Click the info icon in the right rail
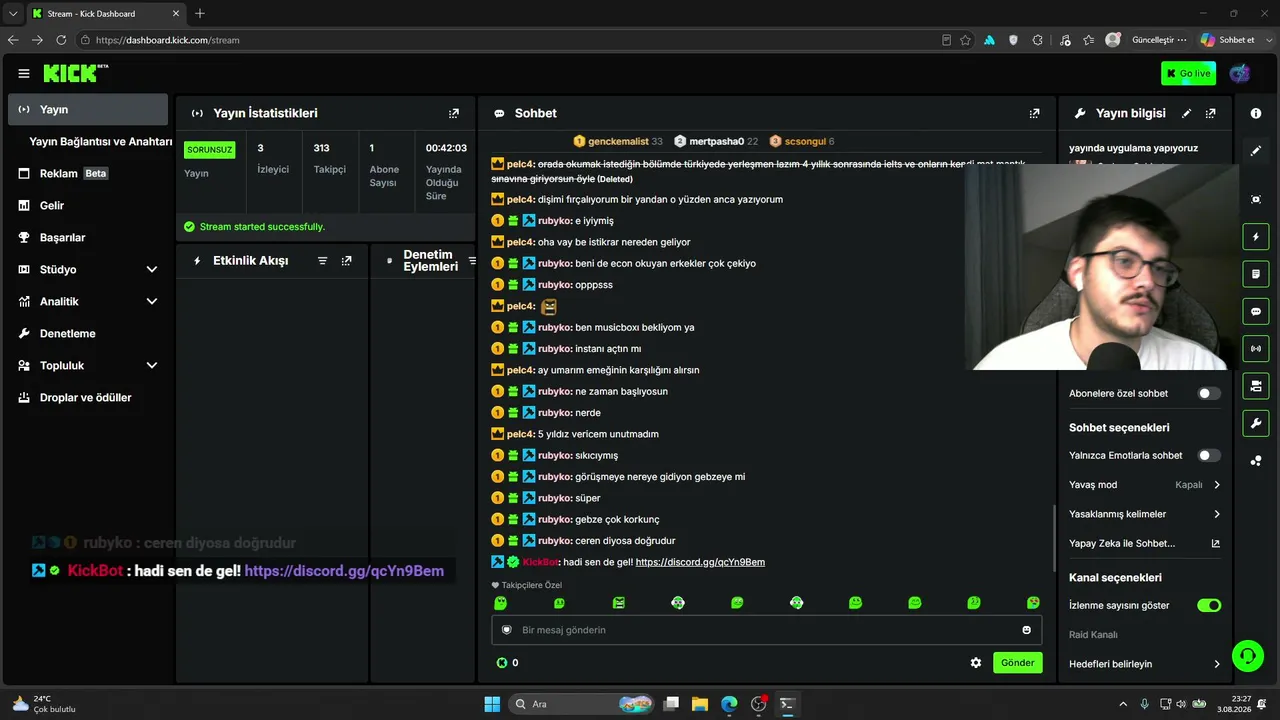The height and width of the screenshot is (720, 1280). click(1256, 113)
